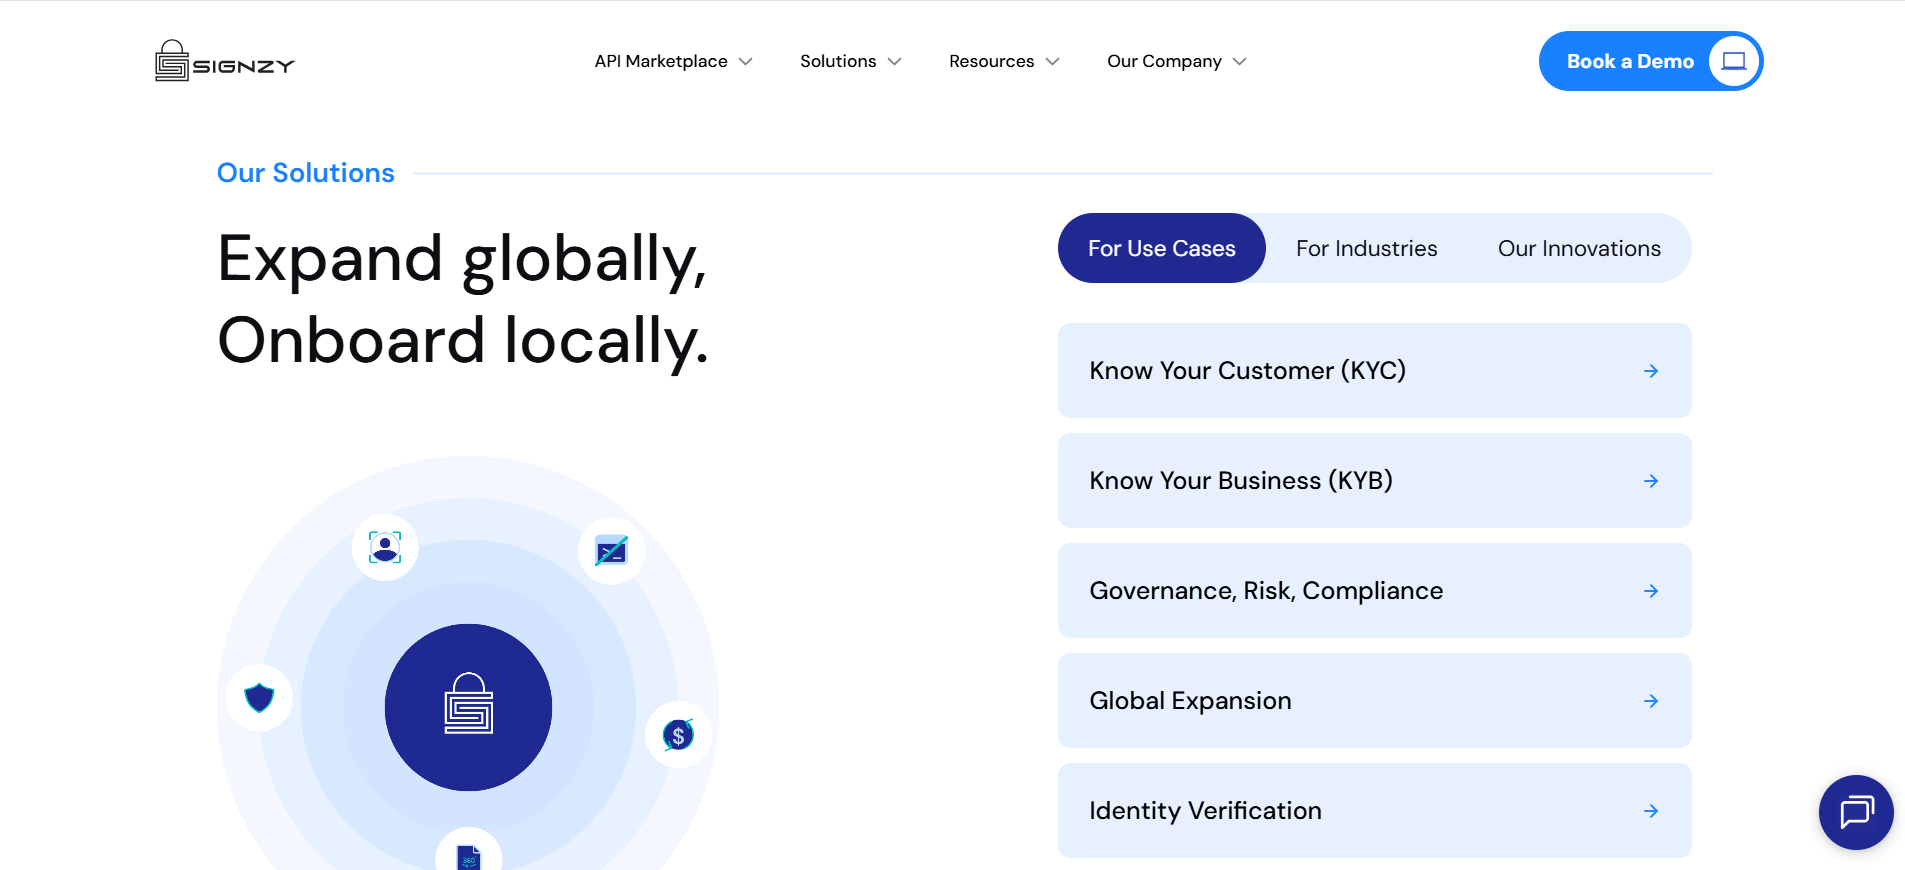Click the dollar coin icon in the orbit graphic
The width and height of the screenshot is (1905, 870).
point(678,735)
